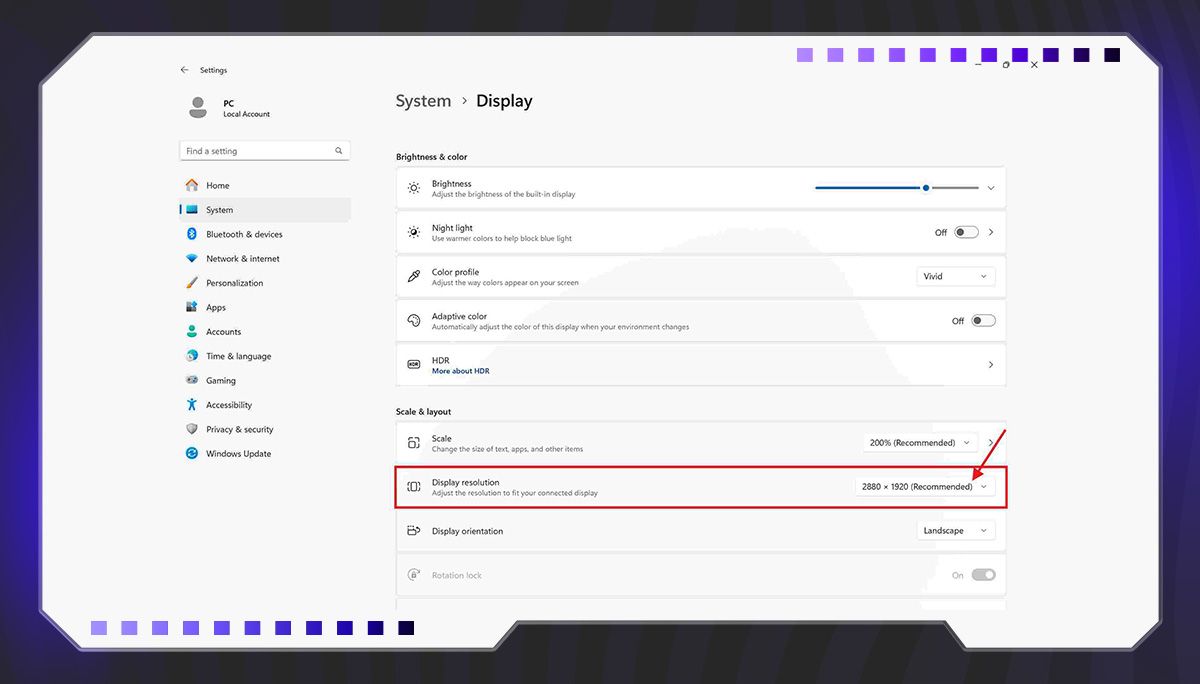Enable the Adaptive color switch
Viewport: 1200px width, 684px height.
tap(983, 321)
